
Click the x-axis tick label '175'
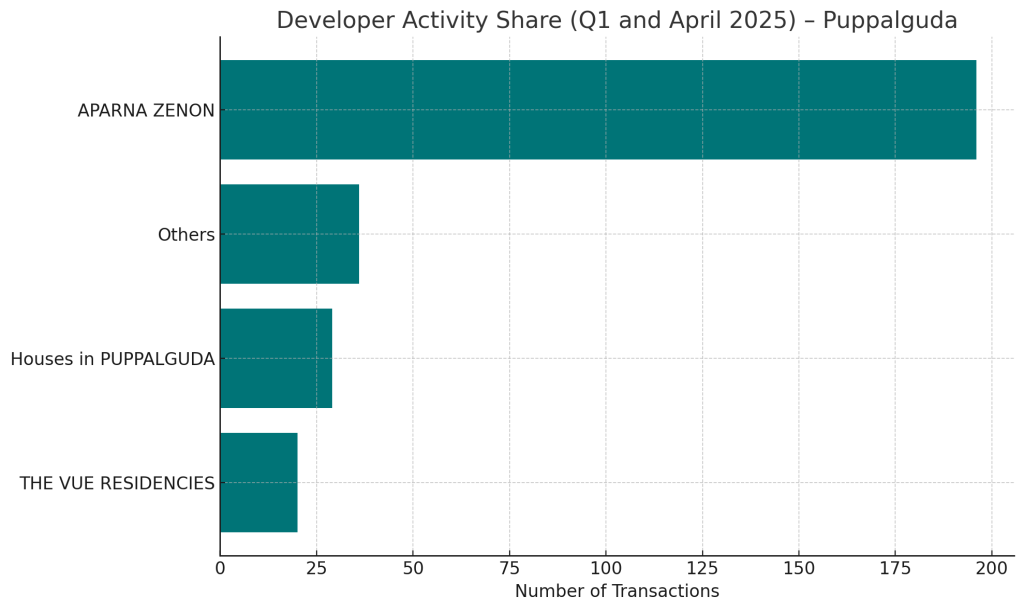[x=895, y=569]
